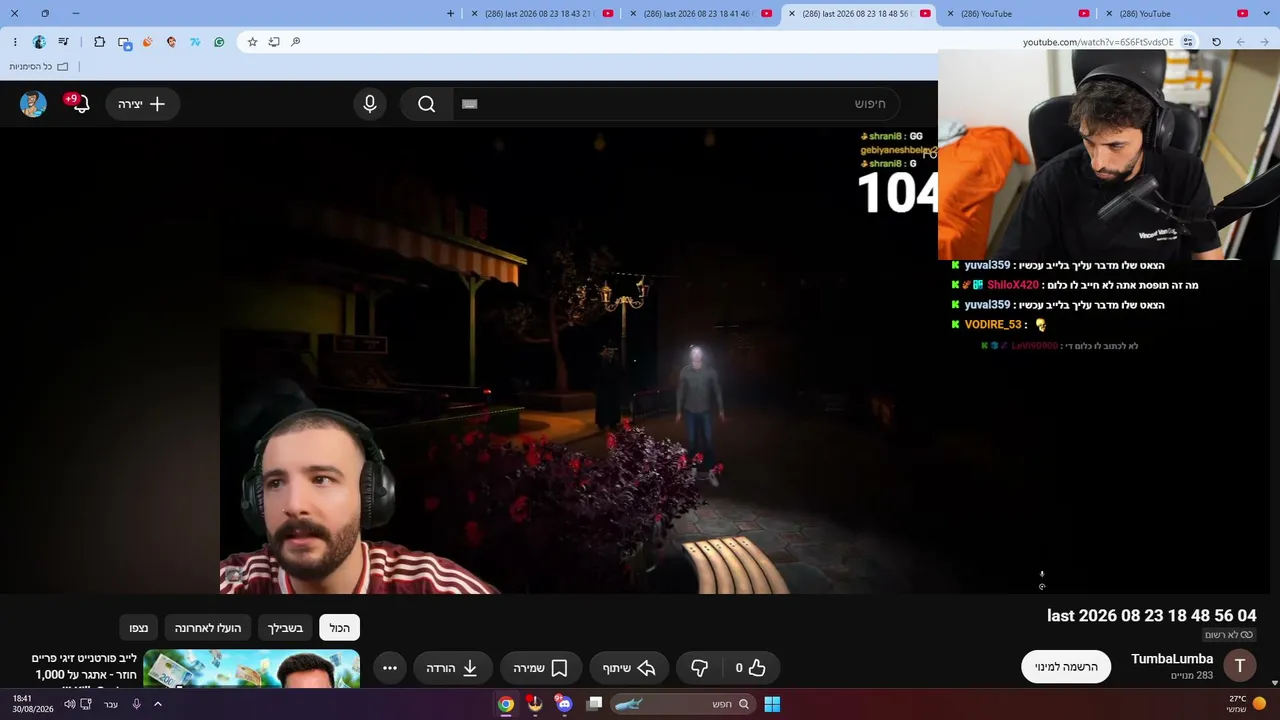The image size is (1280, 720).
Task: Click the 'יצירה' create button
Action: [142, 104]
